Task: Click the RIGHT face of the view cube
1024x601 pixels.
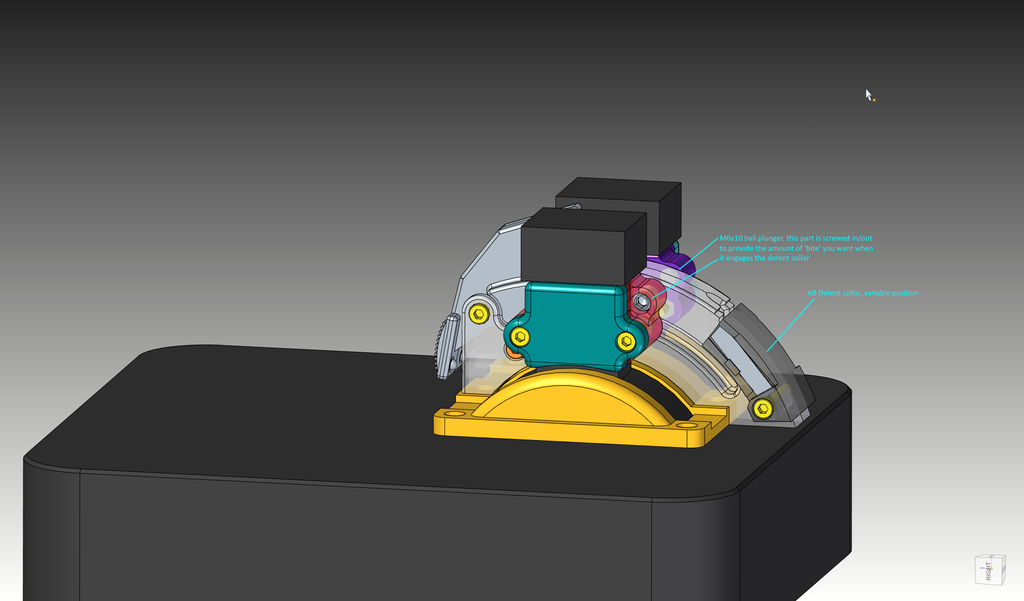Action: click(x=988, y=571)
